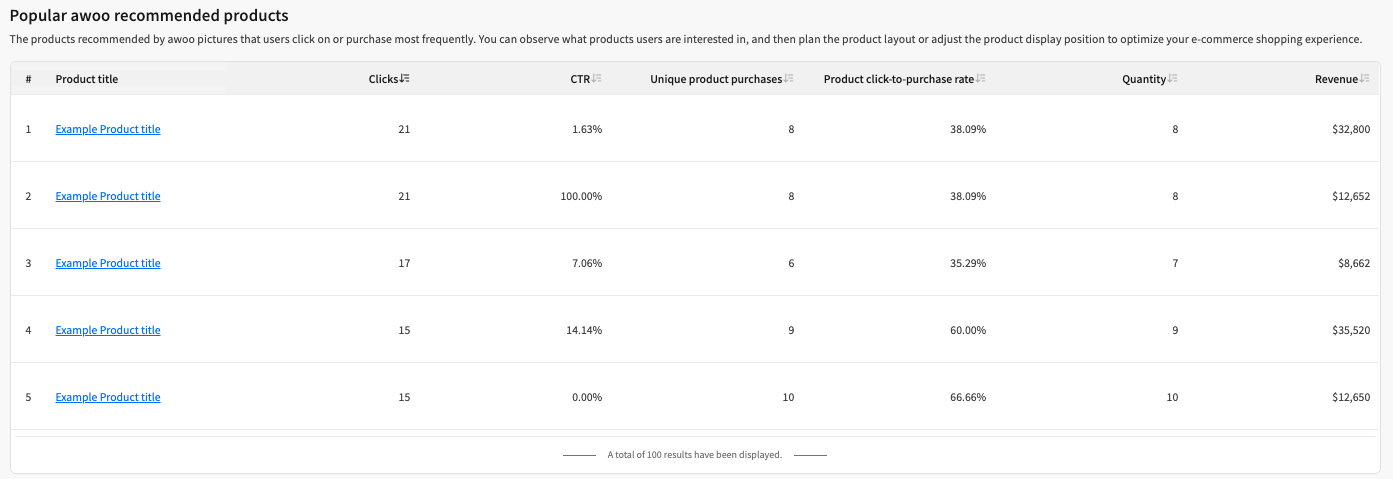Open Example Product title link in row 2
The image size is (1393, 479).
tap(108, 196)
